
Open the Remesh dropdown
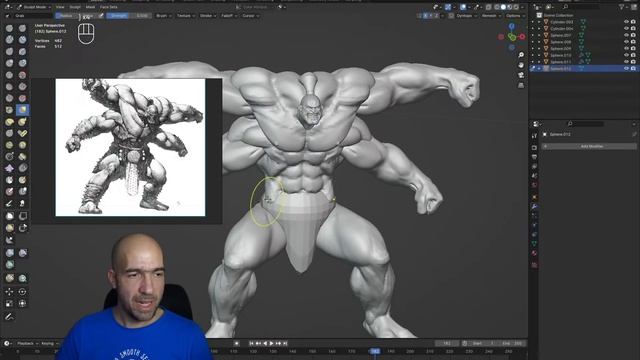[x=491, y=16]
